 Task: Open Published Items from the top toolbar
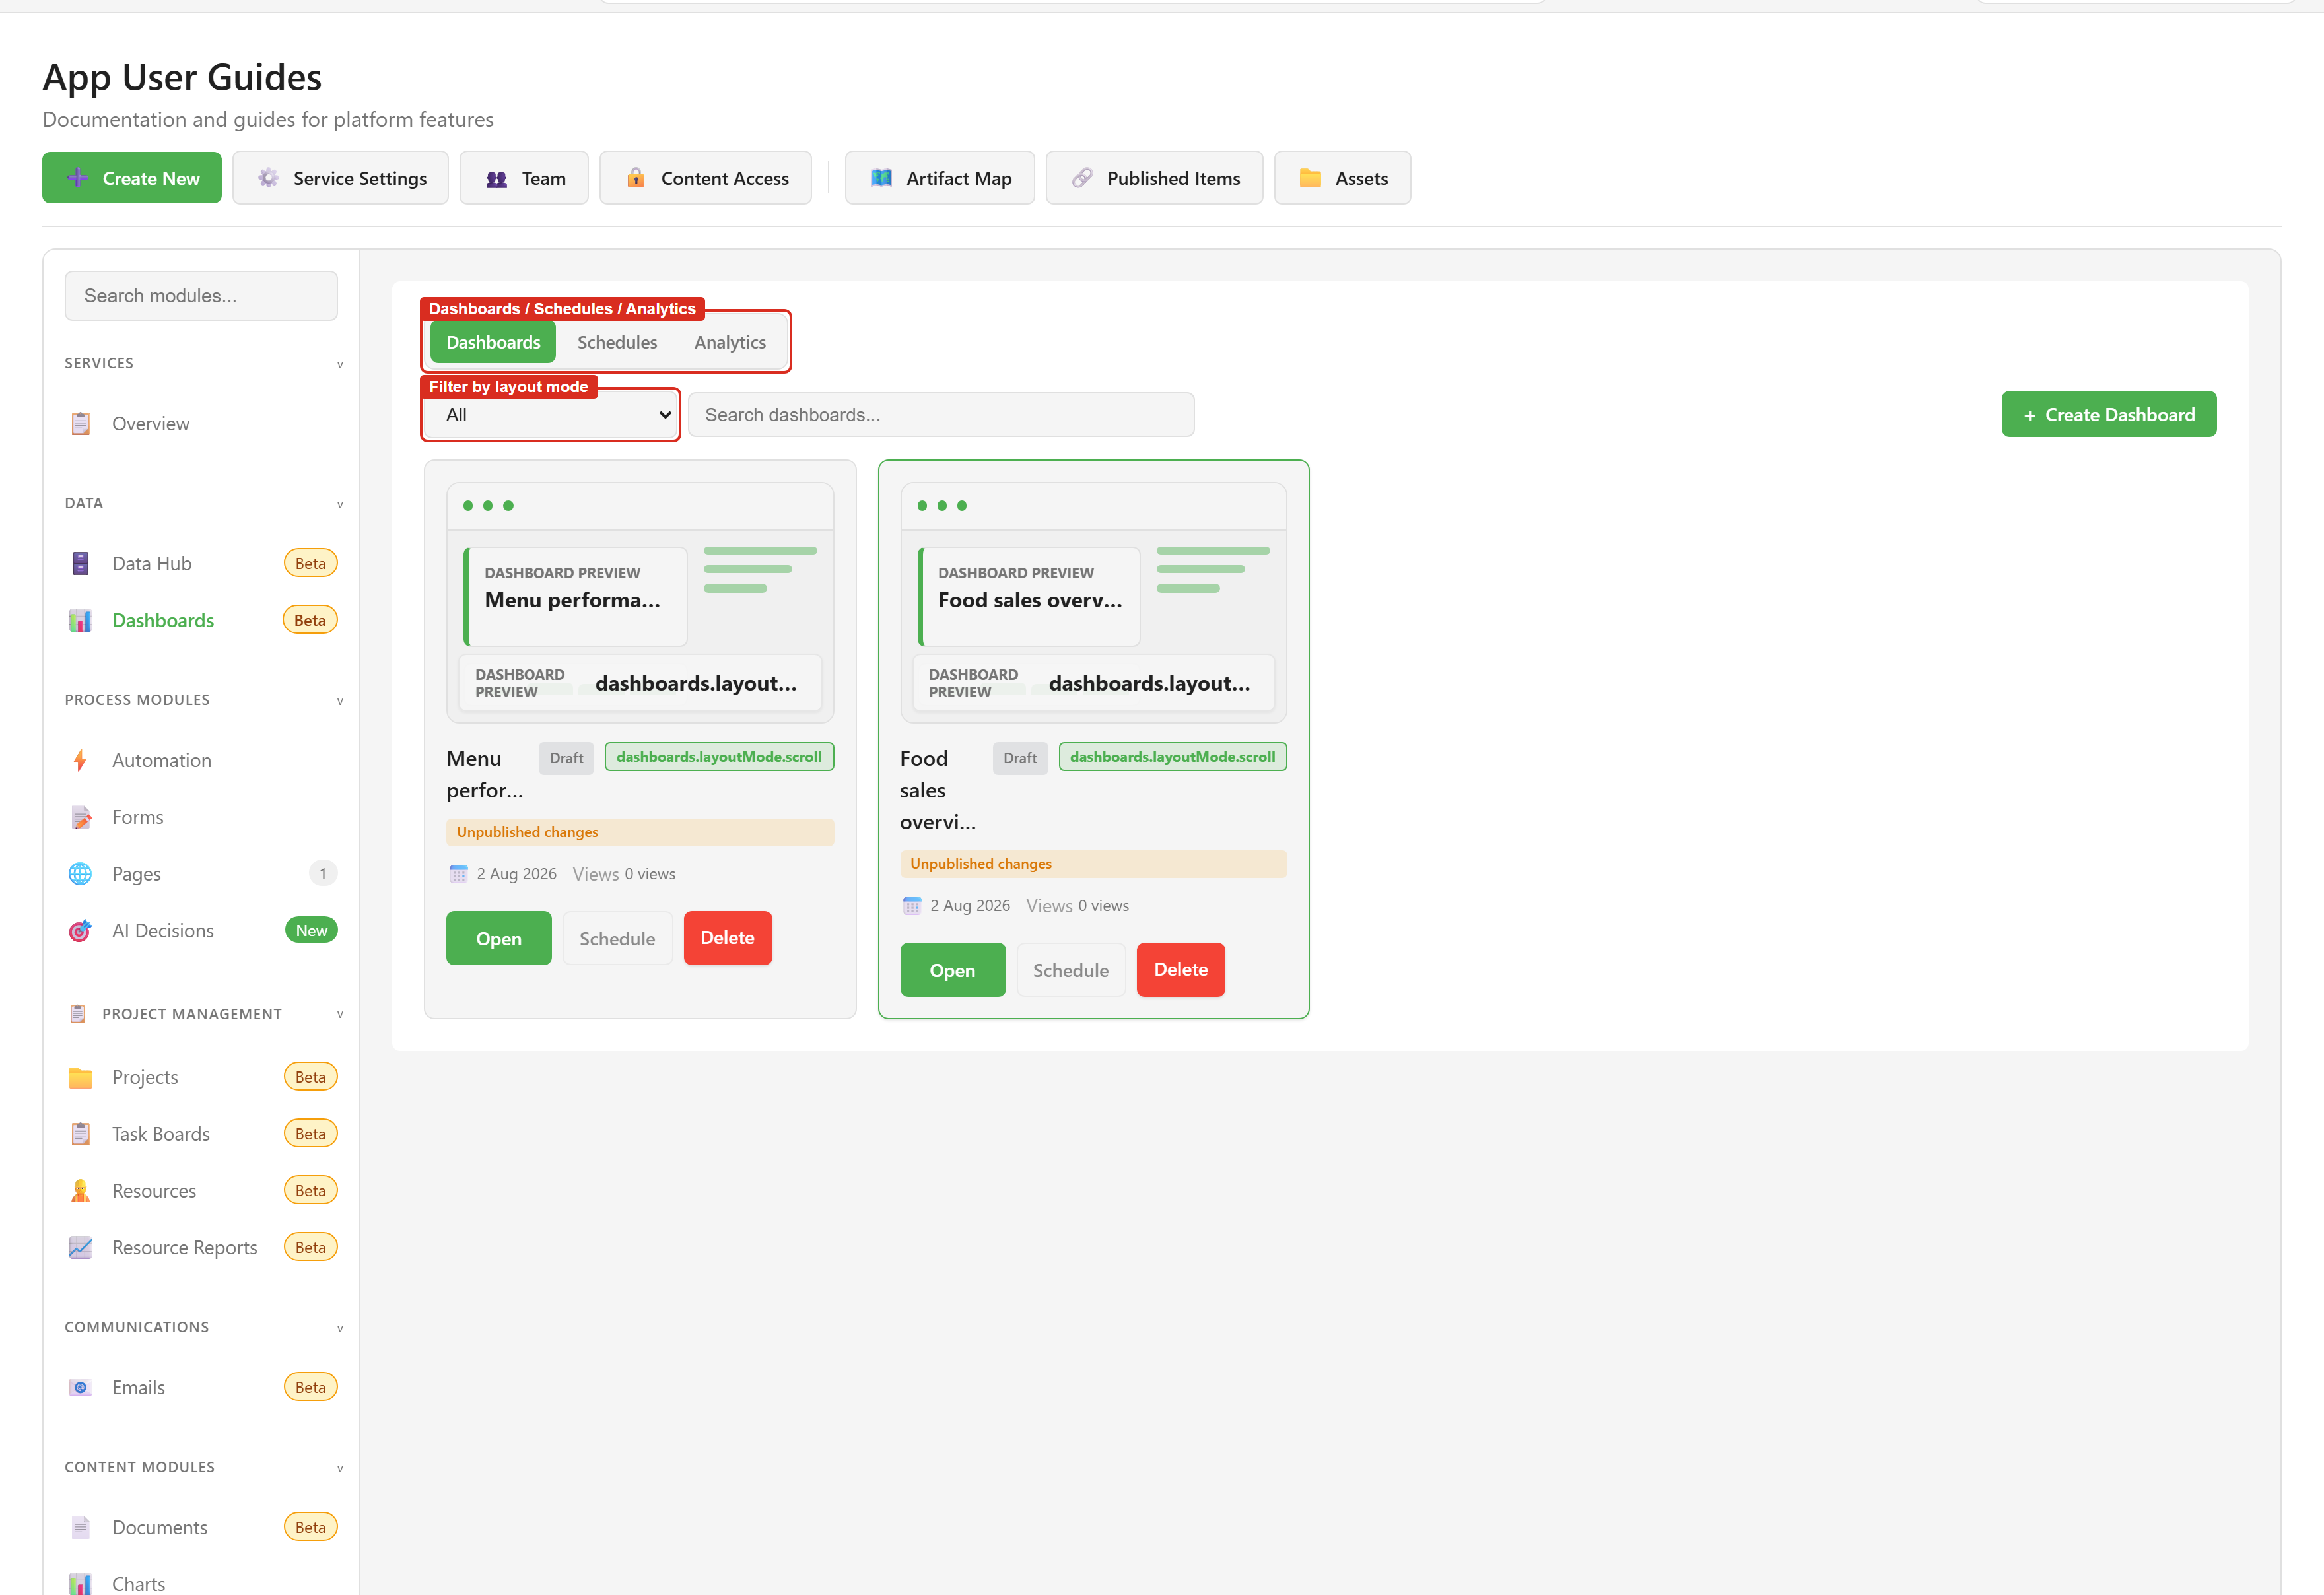[x=1154, y=178]
